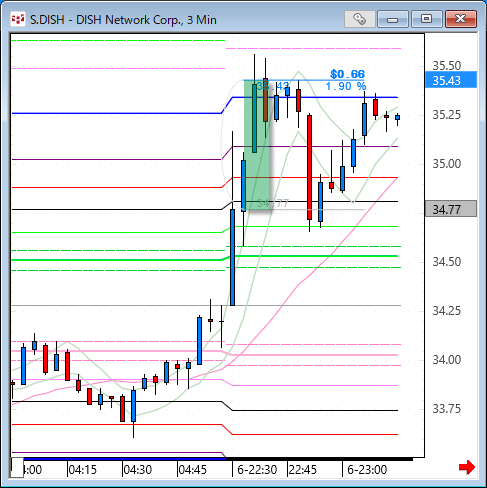487x488 pixels.
Task: Click the blue bar on bottom time scrollbar
Action: click(125, 459)
